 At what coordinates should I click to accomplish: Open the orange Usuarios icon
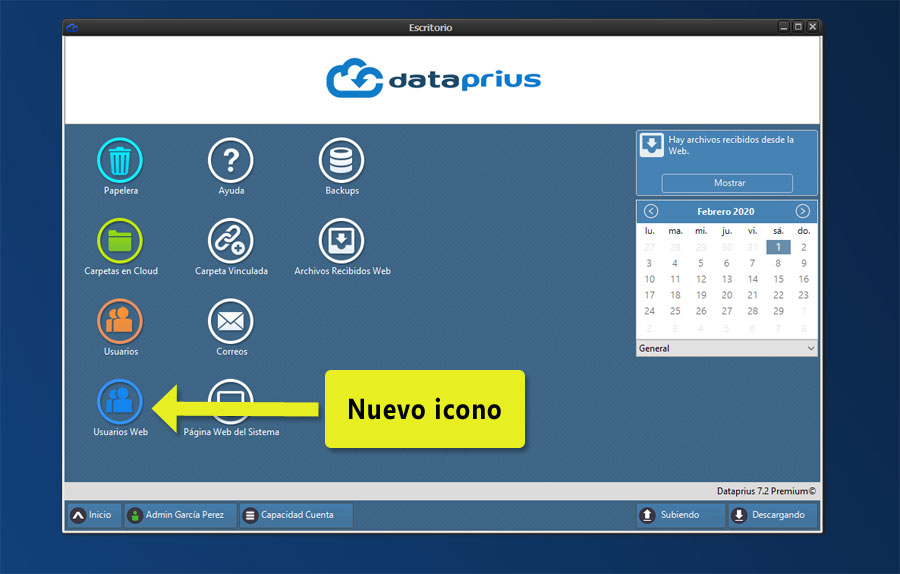click(x=120, y=321)
